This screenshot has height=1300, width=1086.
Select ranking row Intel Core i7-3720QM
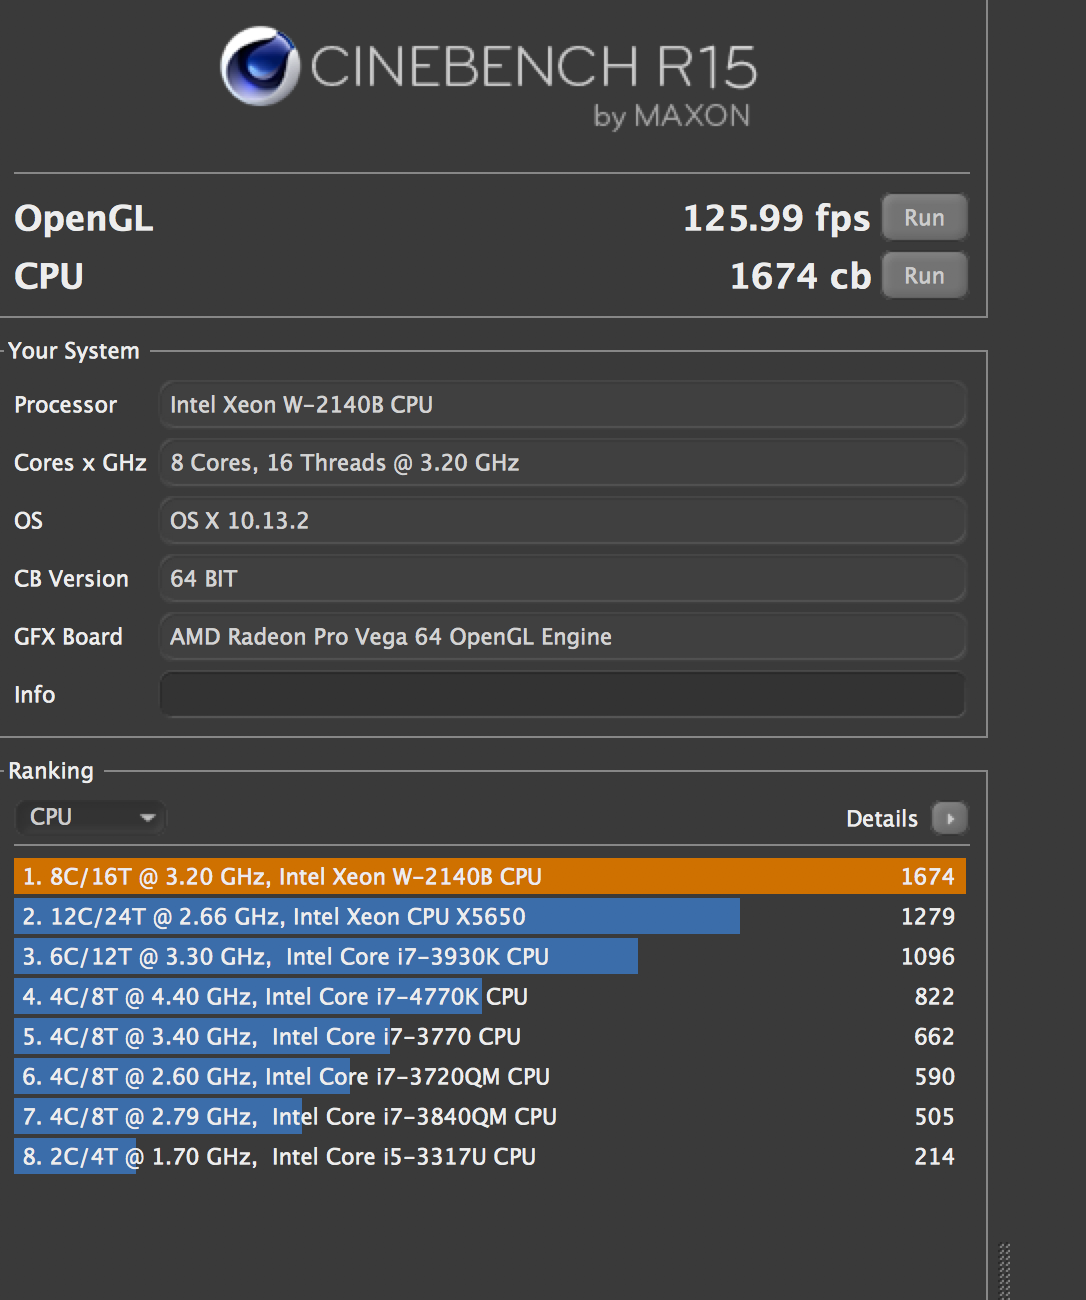[490, 1077]
